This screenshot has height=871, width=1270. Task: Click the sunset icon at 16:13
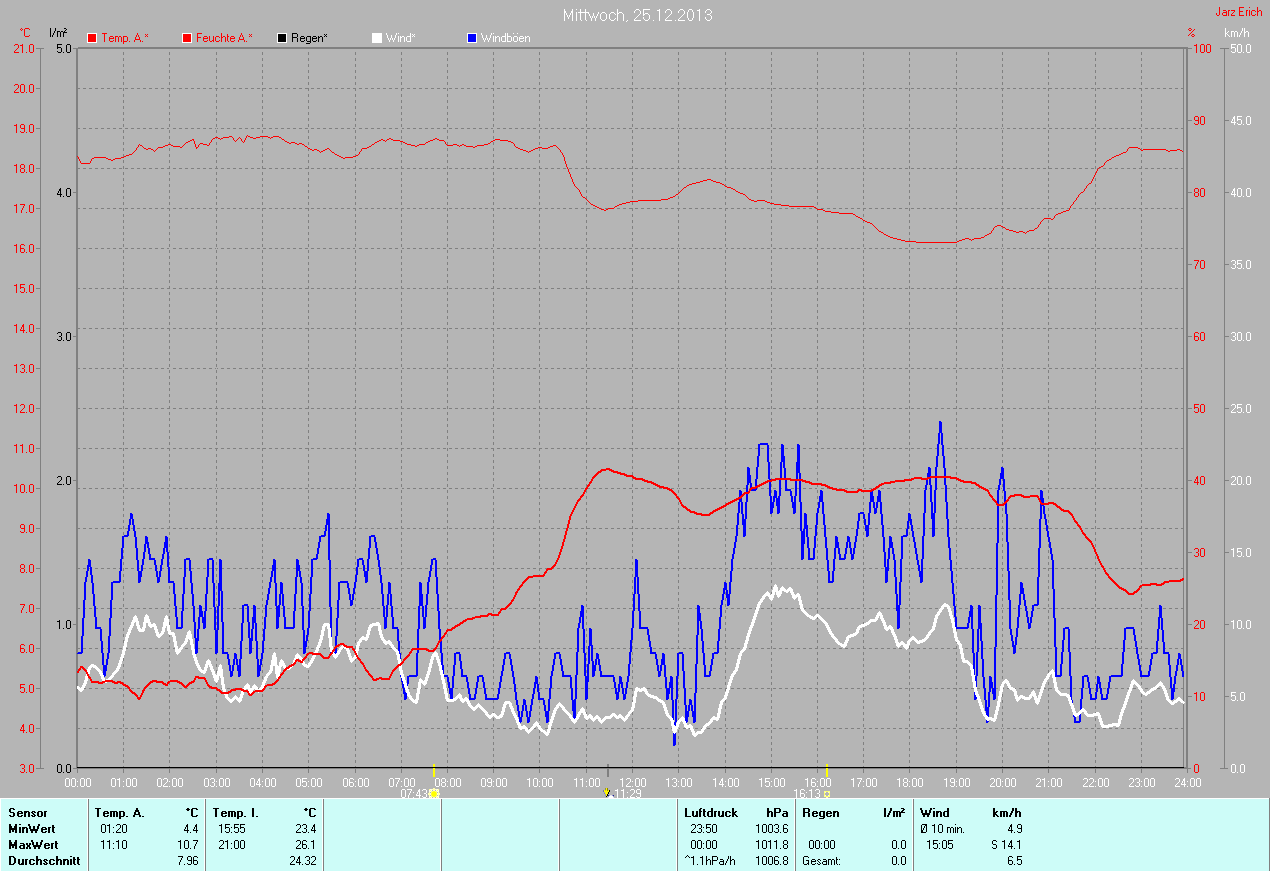pyautogui.click(x=827, y=793)
